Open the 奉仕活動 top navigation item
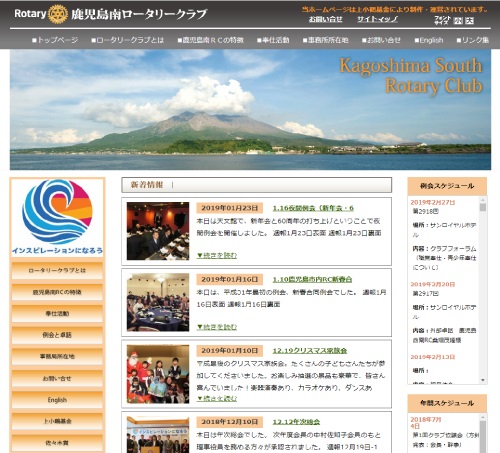500x453 pixels. (273, 40)
